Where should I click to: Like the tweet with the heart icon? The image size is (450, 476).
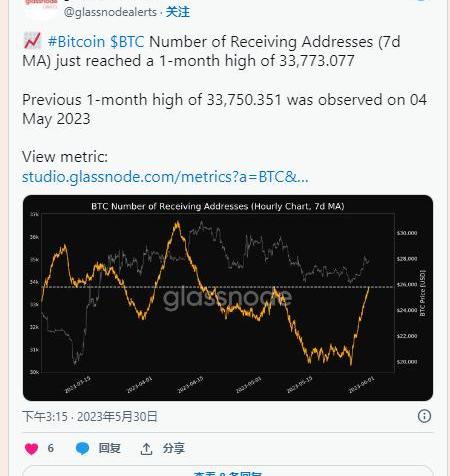coord(32,449)
